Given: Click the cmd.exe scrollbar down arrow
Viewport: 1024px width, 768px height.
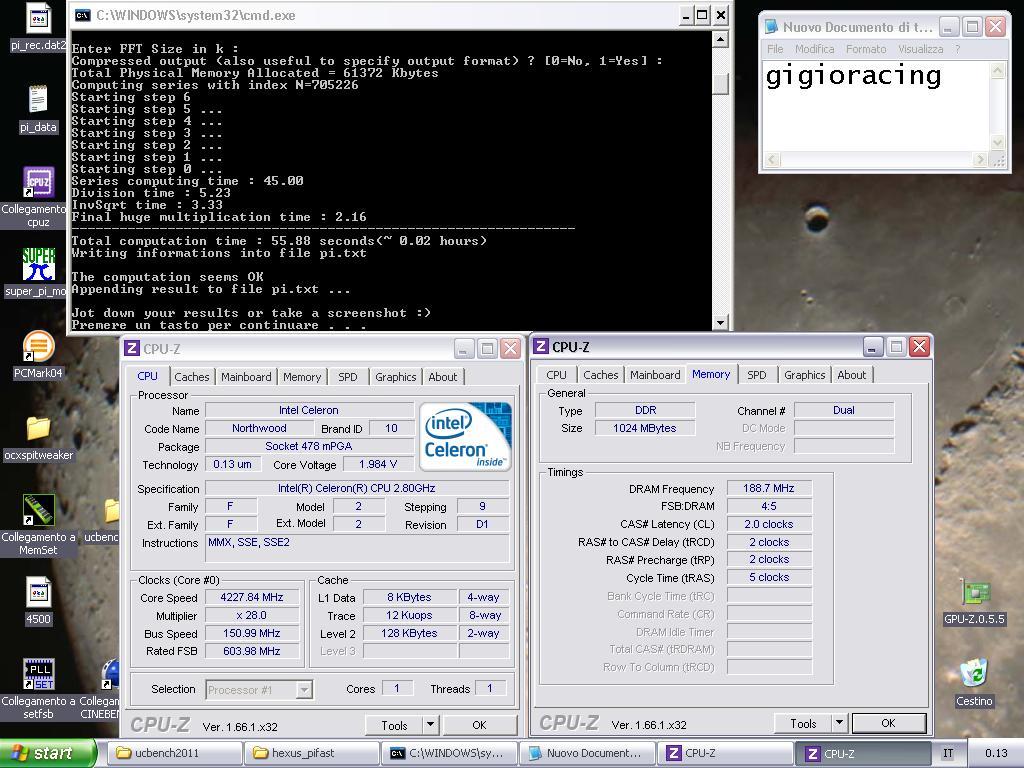Looking at the screenshot, I should pos(720,322).
